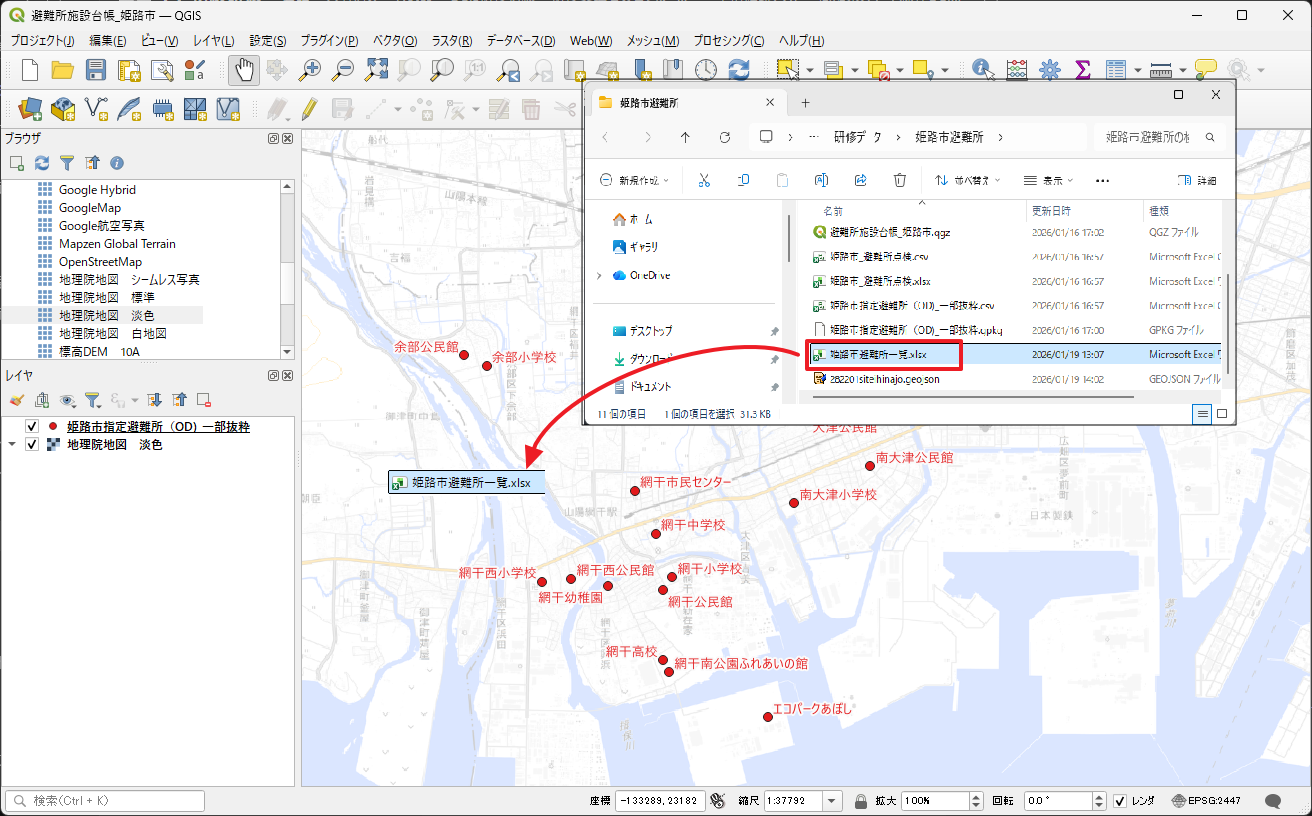Select the Pan Map hand tool
The width and height of the screenshot is (1312, 816).
coord(244,70)
